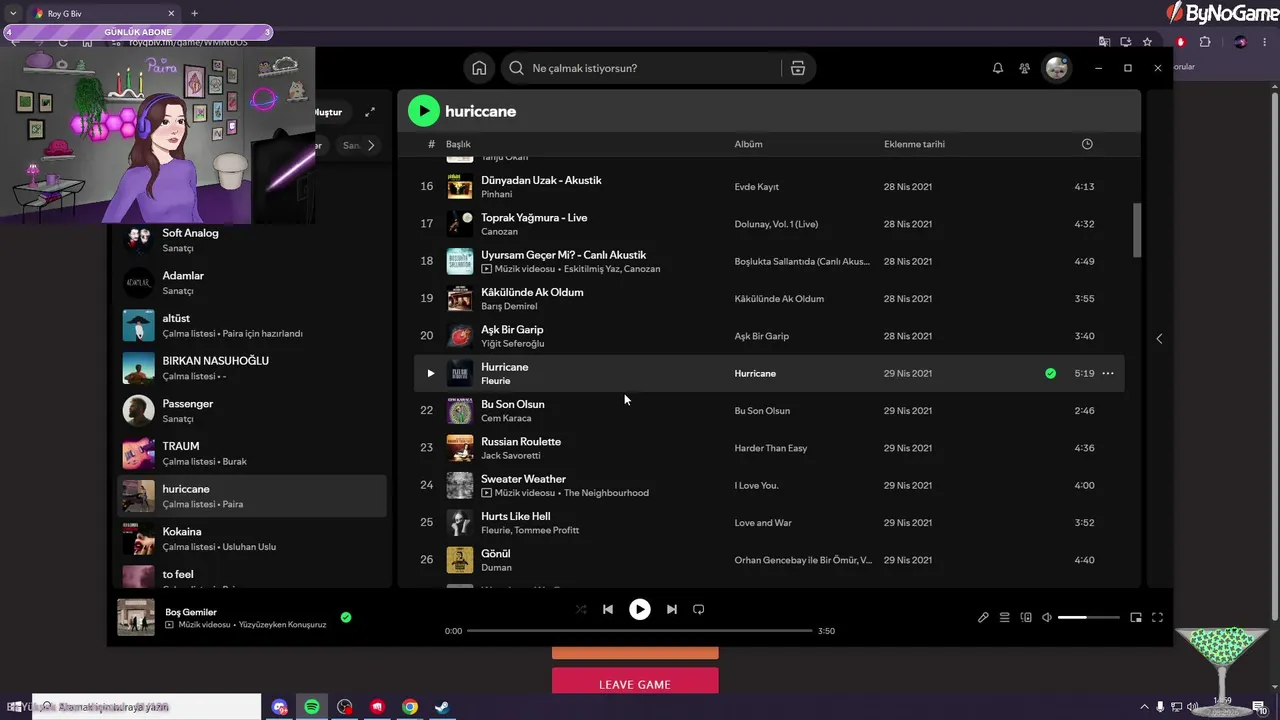
Task: Toggle saved checkmark on Hurricane row
Action: pyautogui.click(x=1050, y=373)
